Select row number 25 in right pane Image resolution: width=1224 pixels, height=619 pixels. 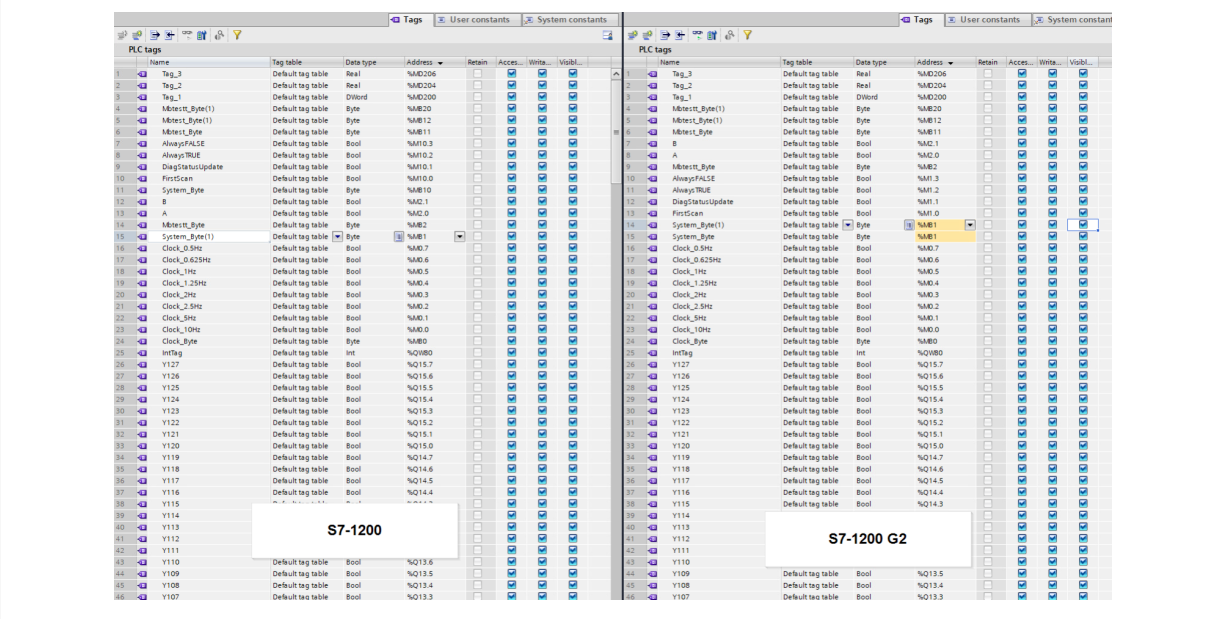630,353
